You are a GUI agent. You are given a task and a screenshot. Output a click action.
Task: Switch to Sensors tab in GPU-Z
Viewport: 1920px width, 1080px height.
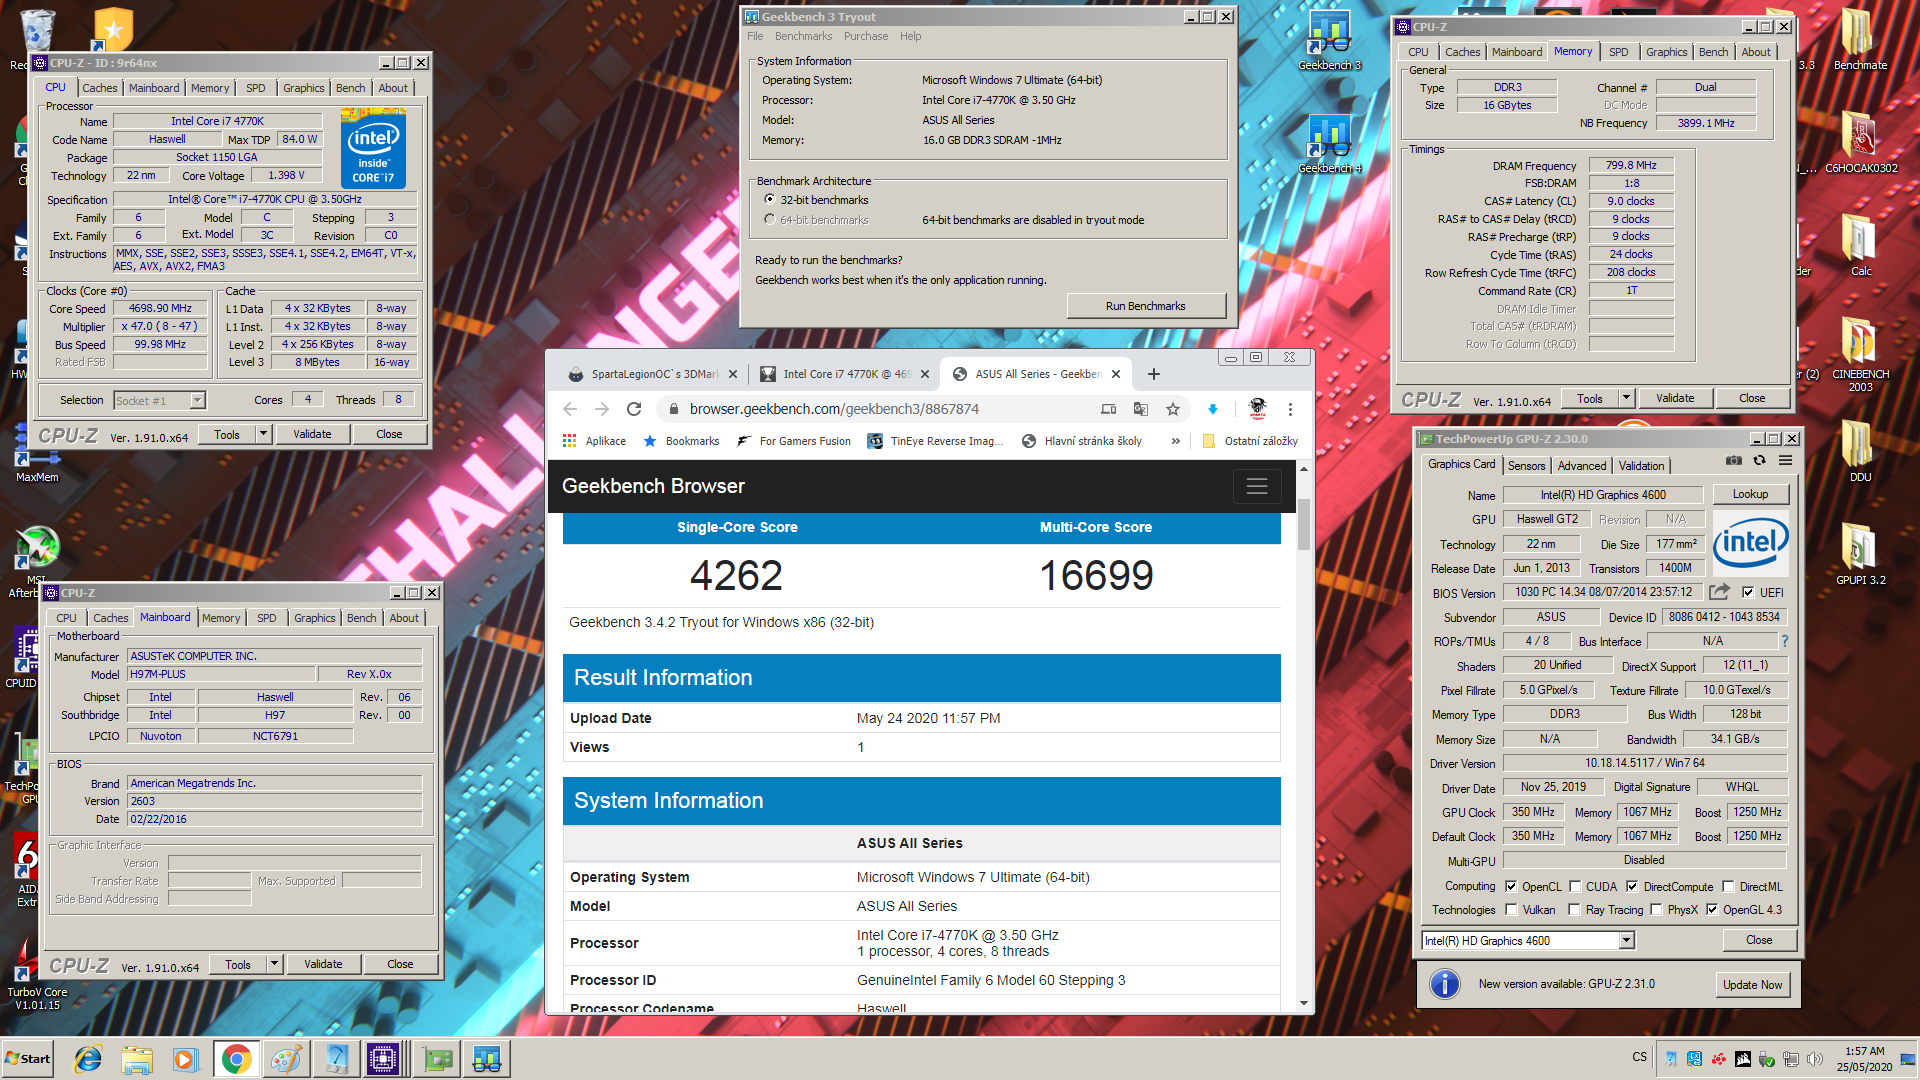coord(1526,466)
